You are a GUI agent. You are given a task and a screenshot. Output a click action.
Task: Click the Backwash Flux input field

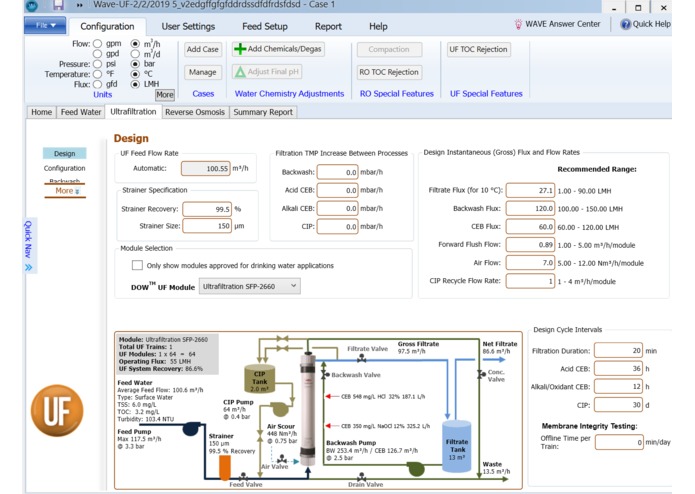click(x=530, y=208)
